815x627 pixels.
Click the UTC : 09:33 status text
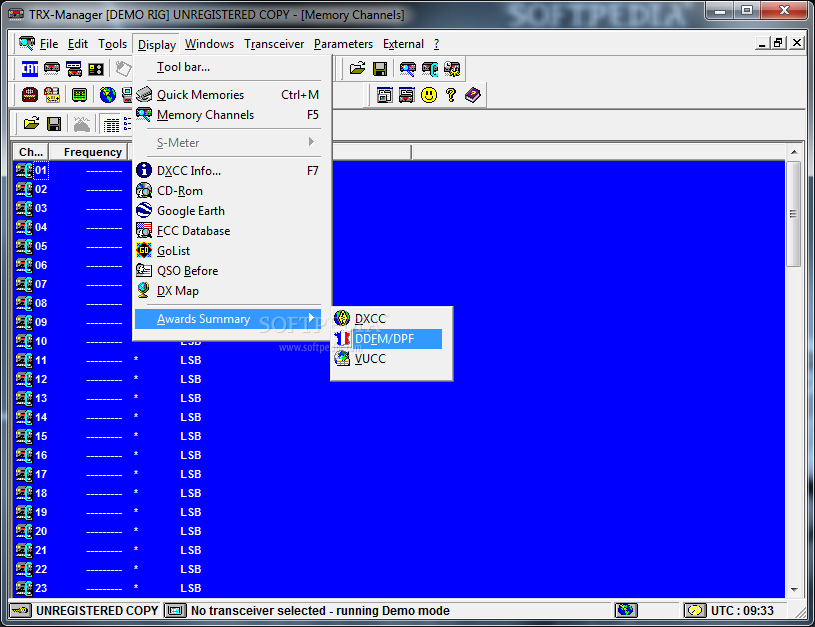742,610
